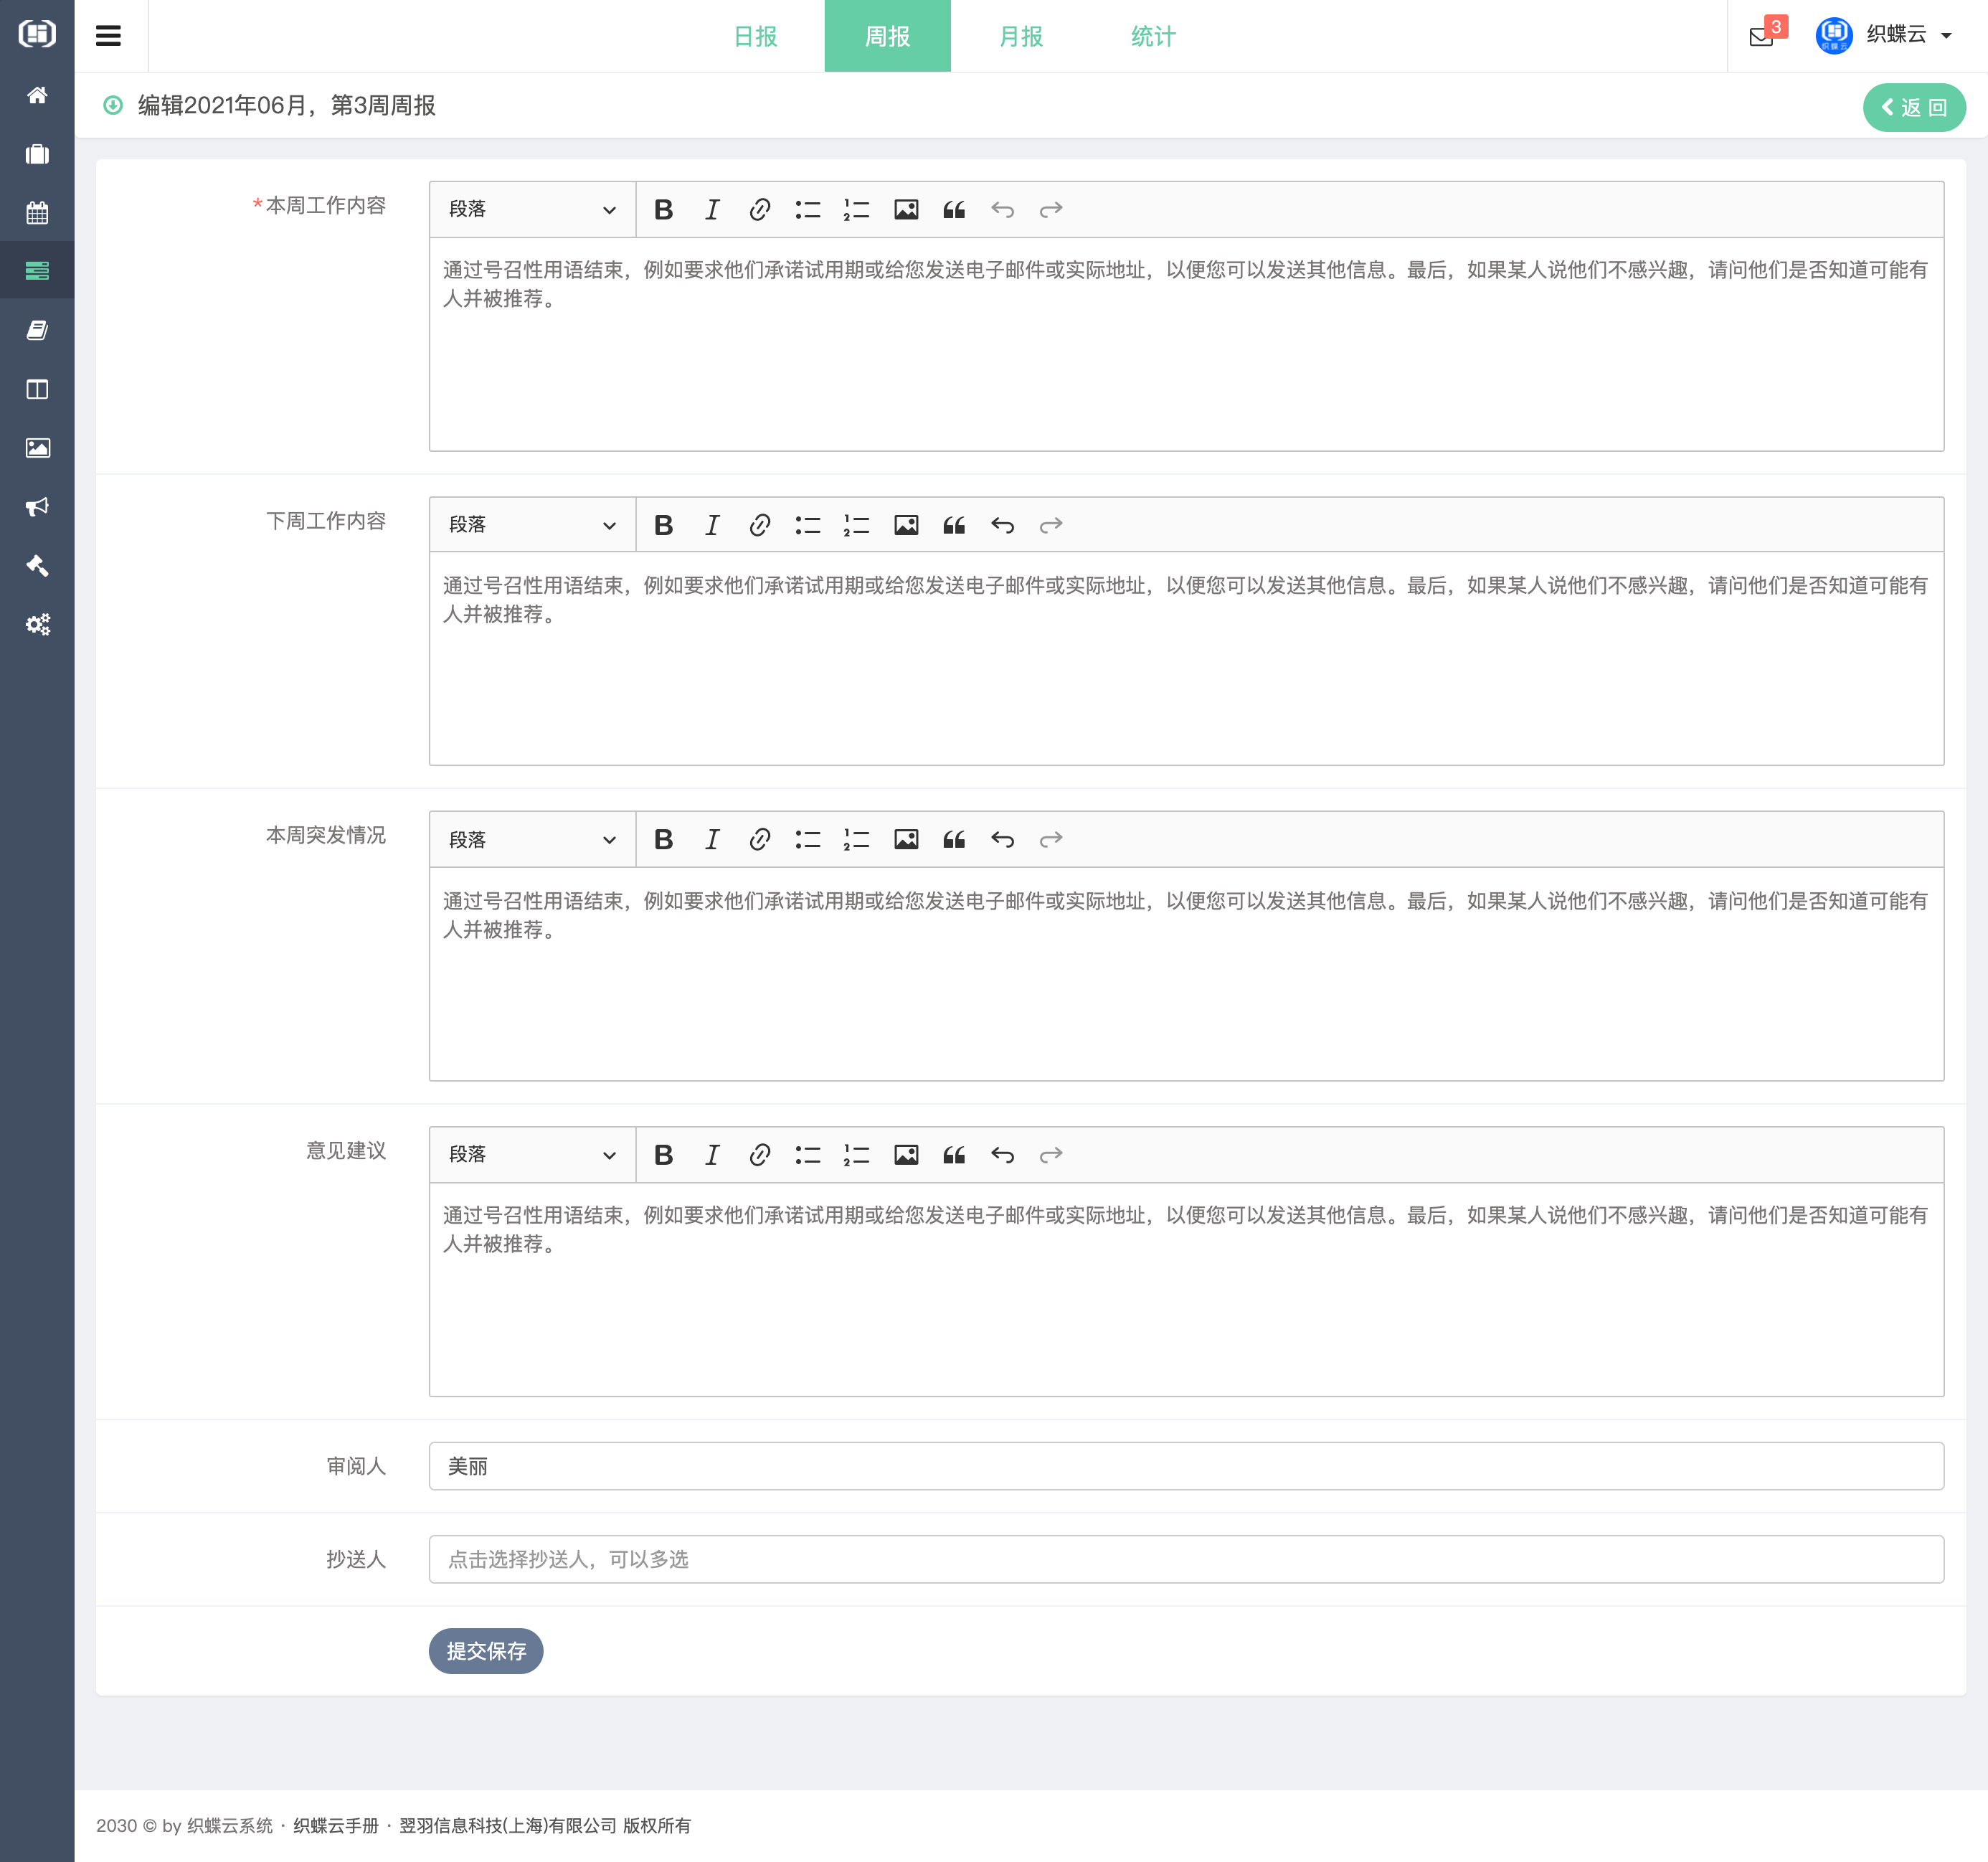Image resolution: width=1988 pixels, height=1862 pixels.
Task: Toggle numbered list in 下周工作内容 editor
Action: (856, 525)
